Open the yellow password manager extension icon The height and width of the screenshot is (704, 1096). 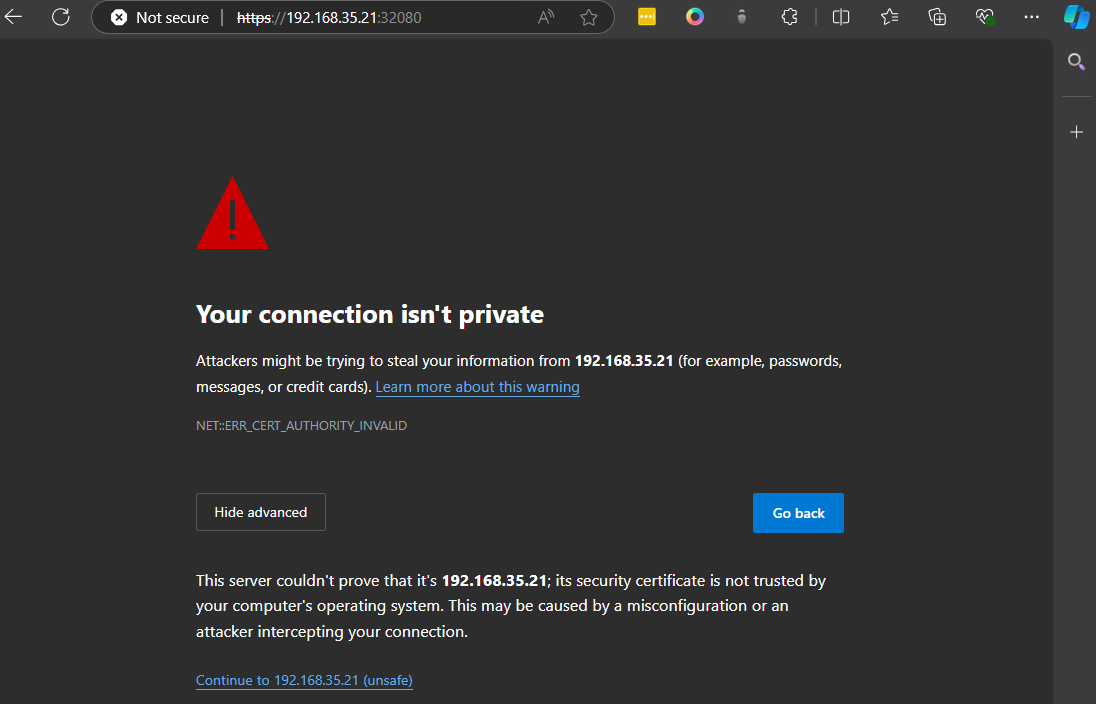click(647, 17)
